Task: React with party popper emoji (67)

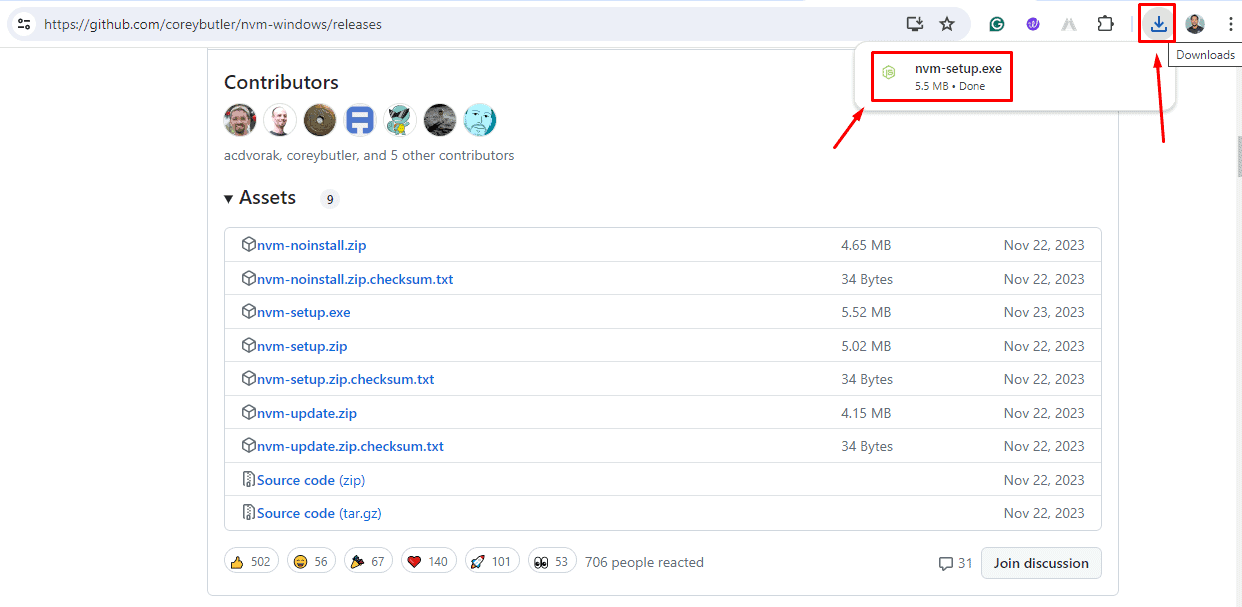Action: pos(368,562)
